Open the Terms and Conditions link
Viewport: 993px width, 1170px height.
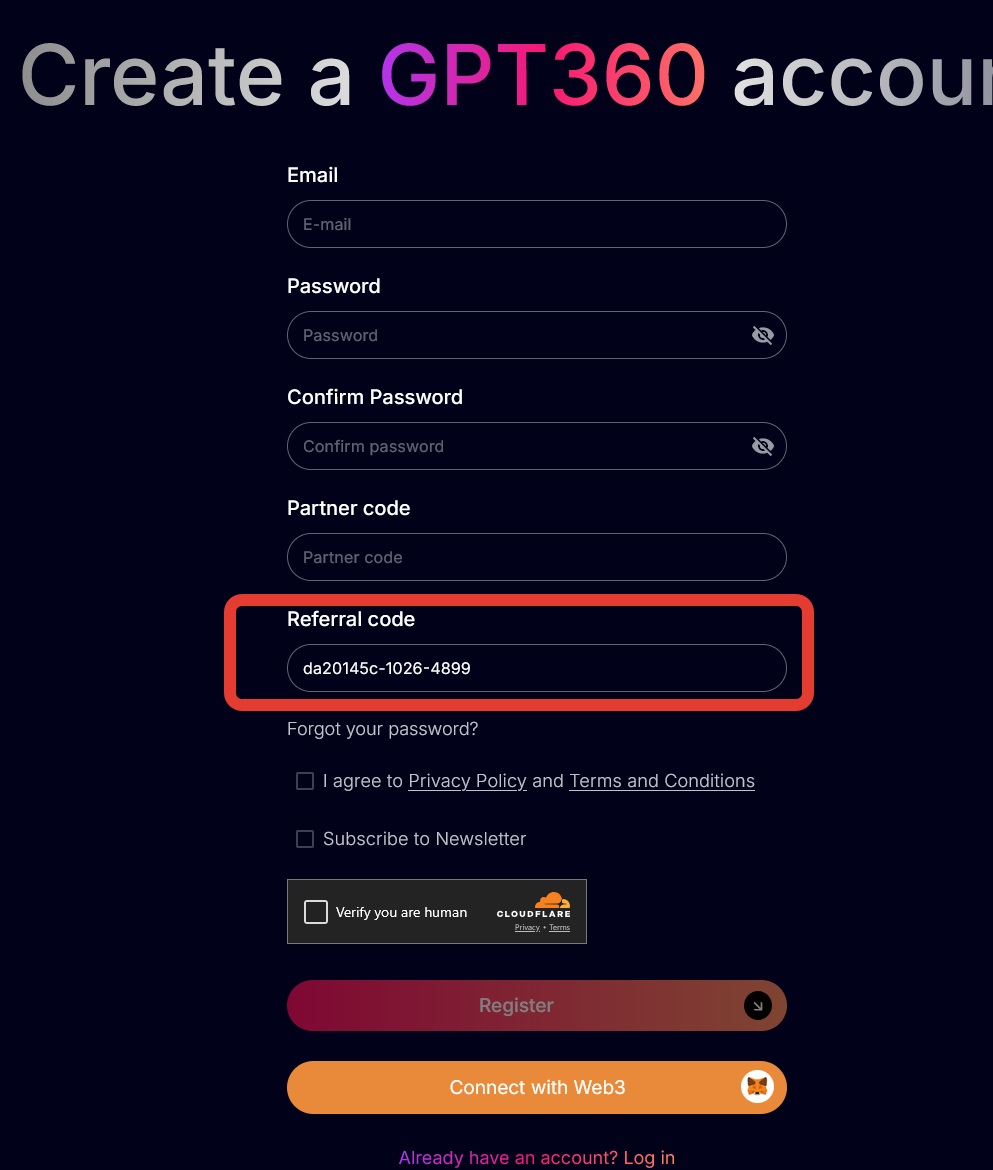662,781
